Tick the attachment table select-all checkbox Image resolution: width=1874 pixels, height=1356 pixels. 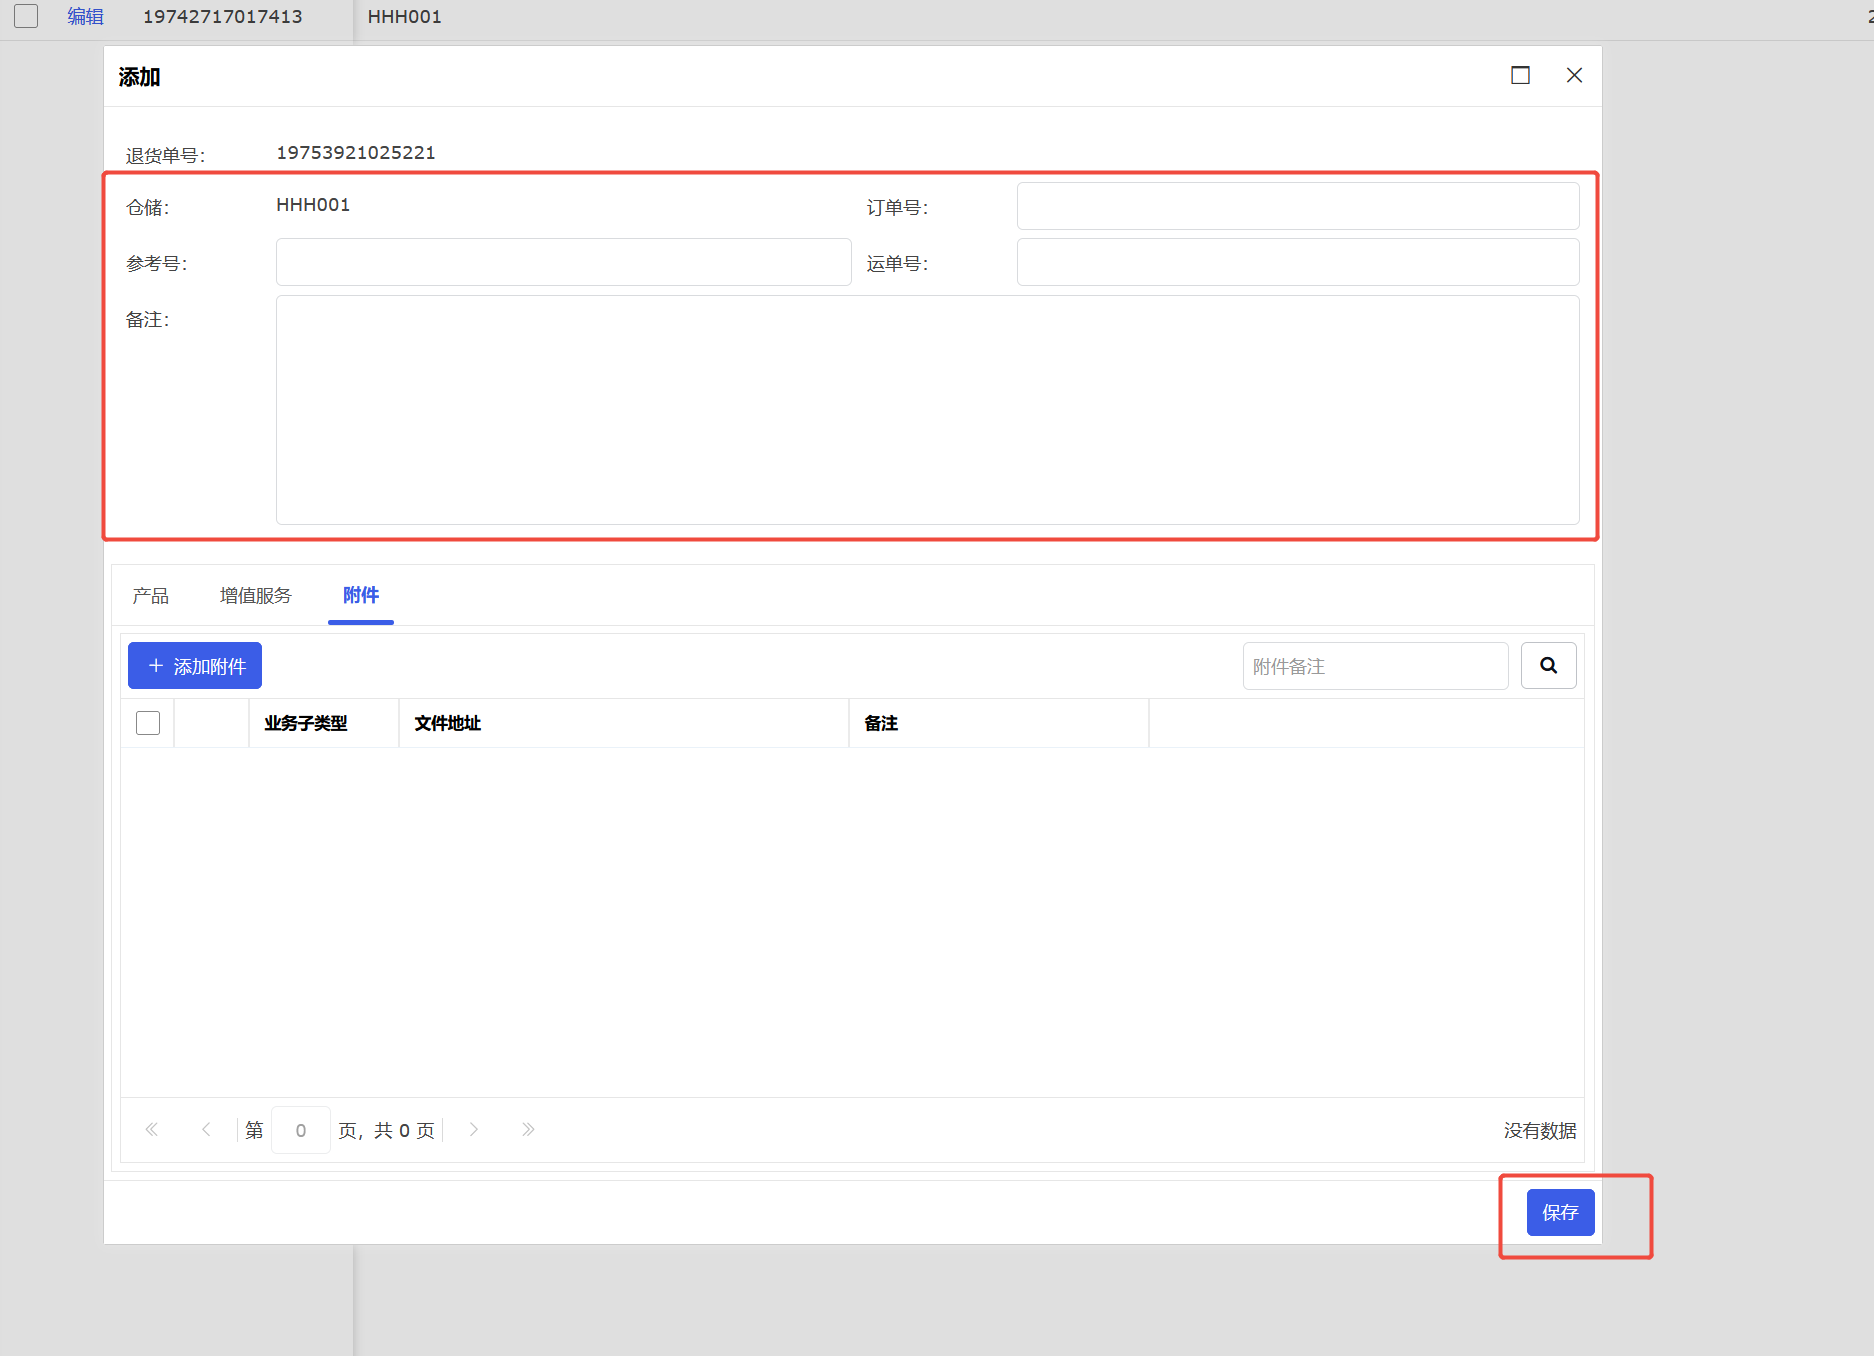coord(148,723)
